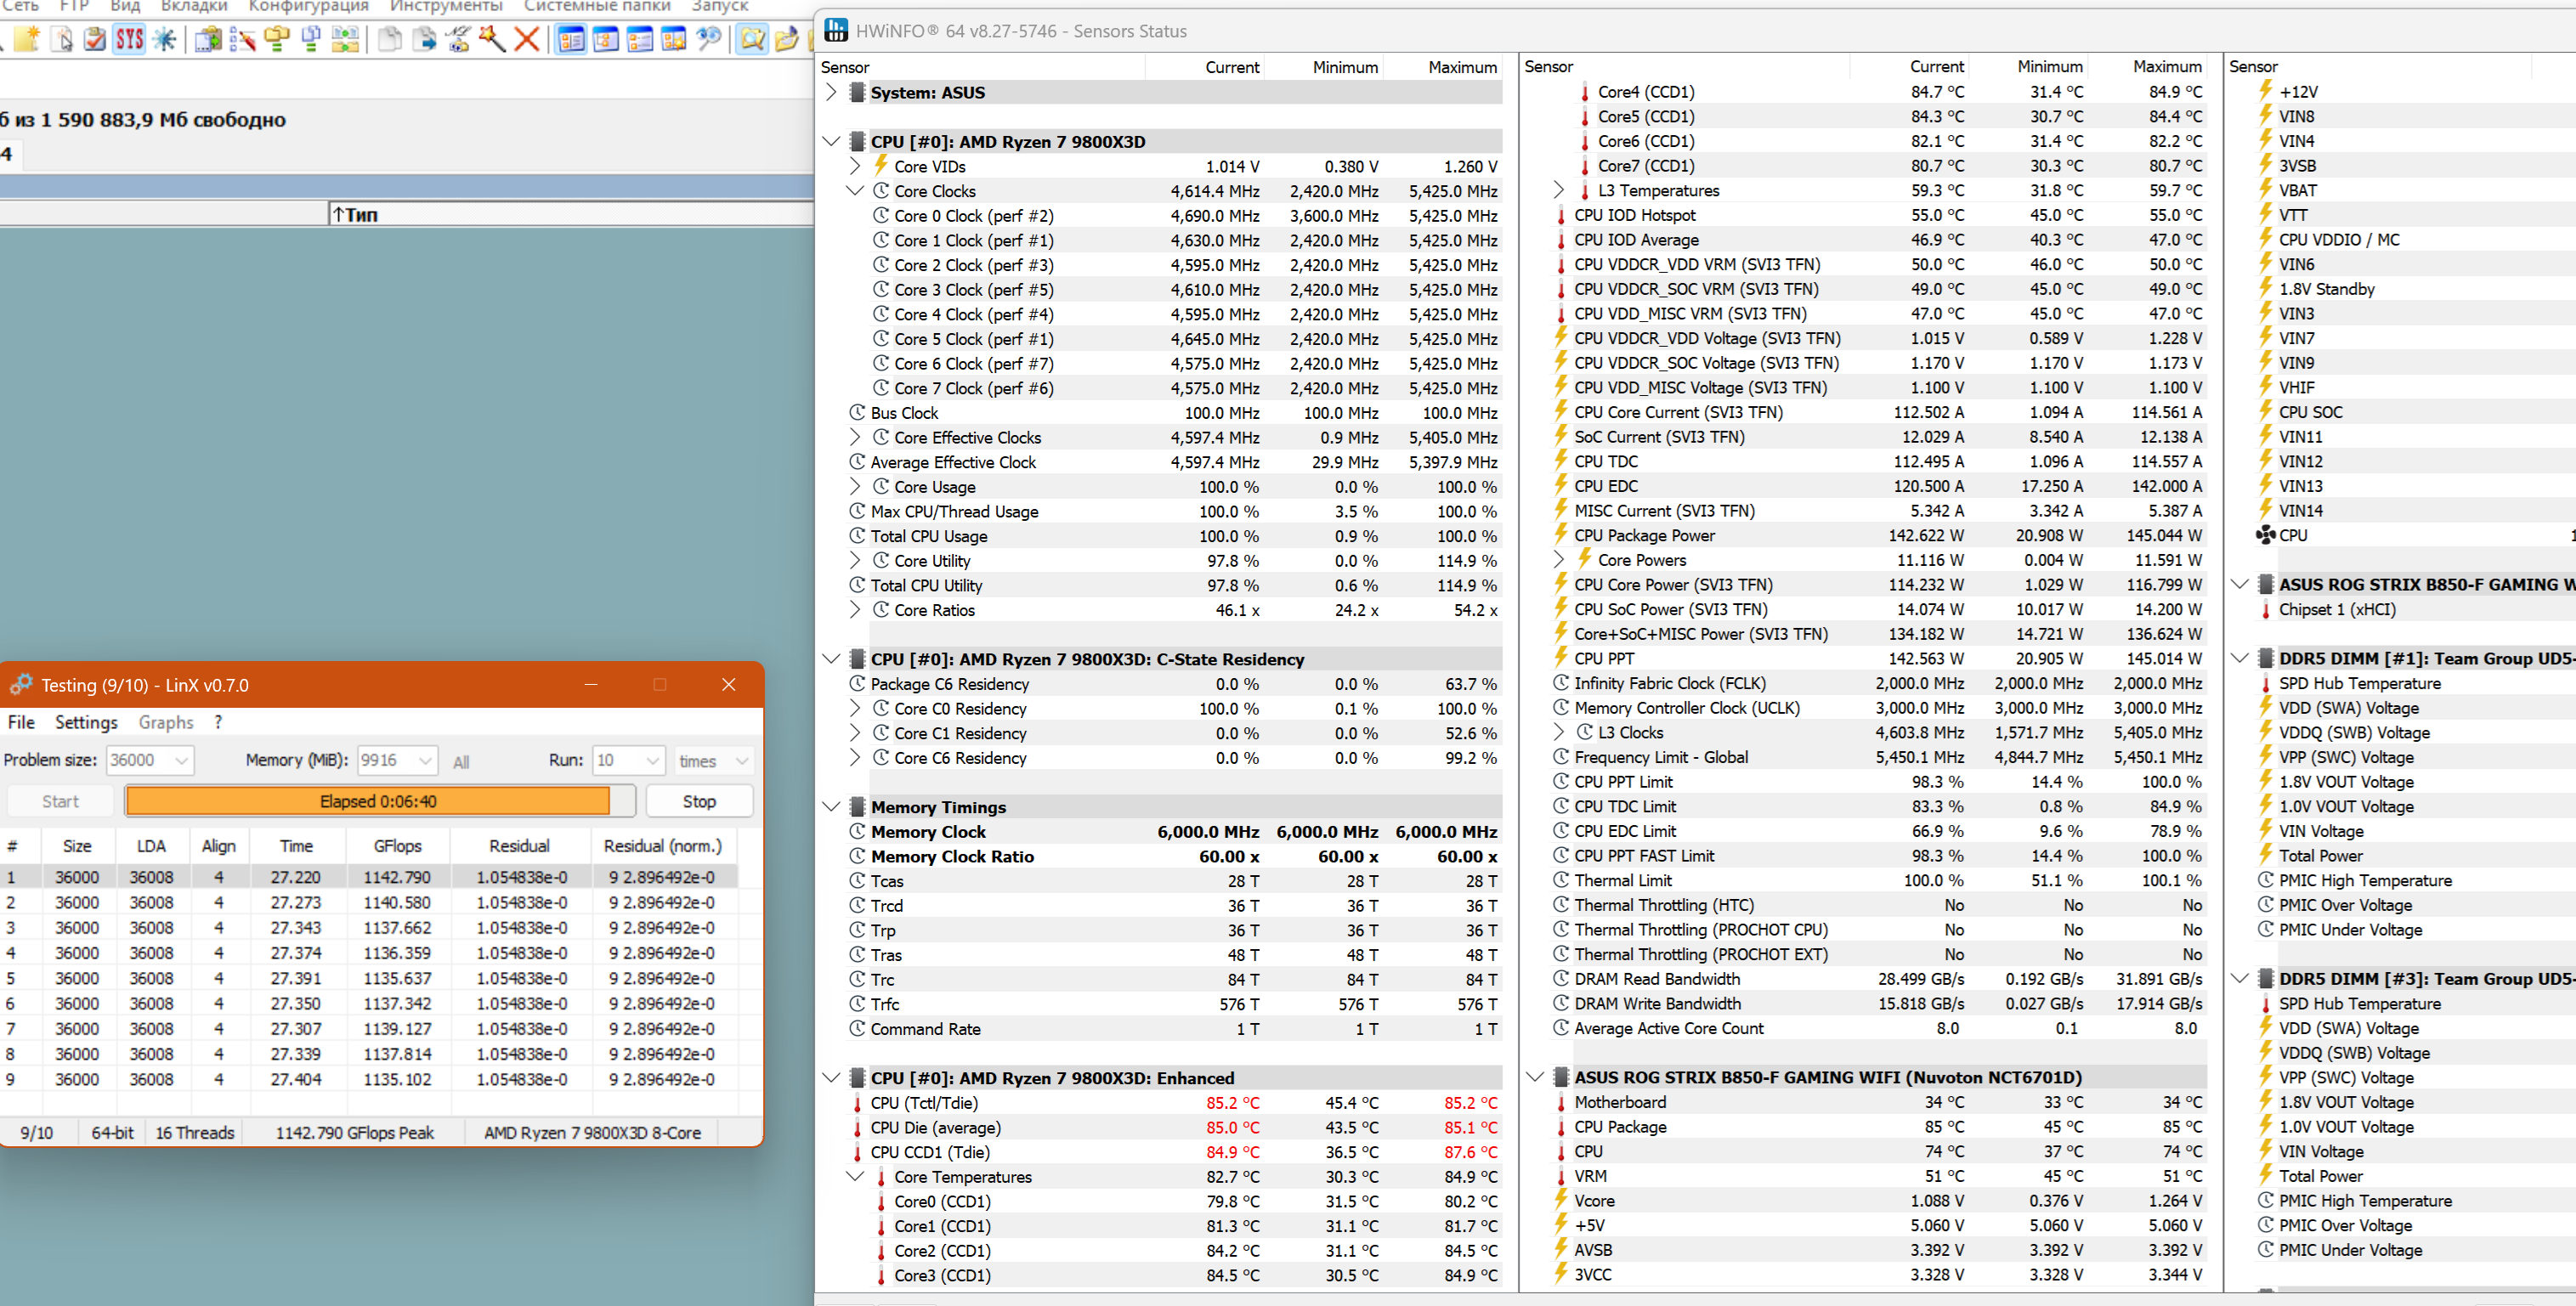Click the synchronize folders toolbar icon

(x=345, y=39)
